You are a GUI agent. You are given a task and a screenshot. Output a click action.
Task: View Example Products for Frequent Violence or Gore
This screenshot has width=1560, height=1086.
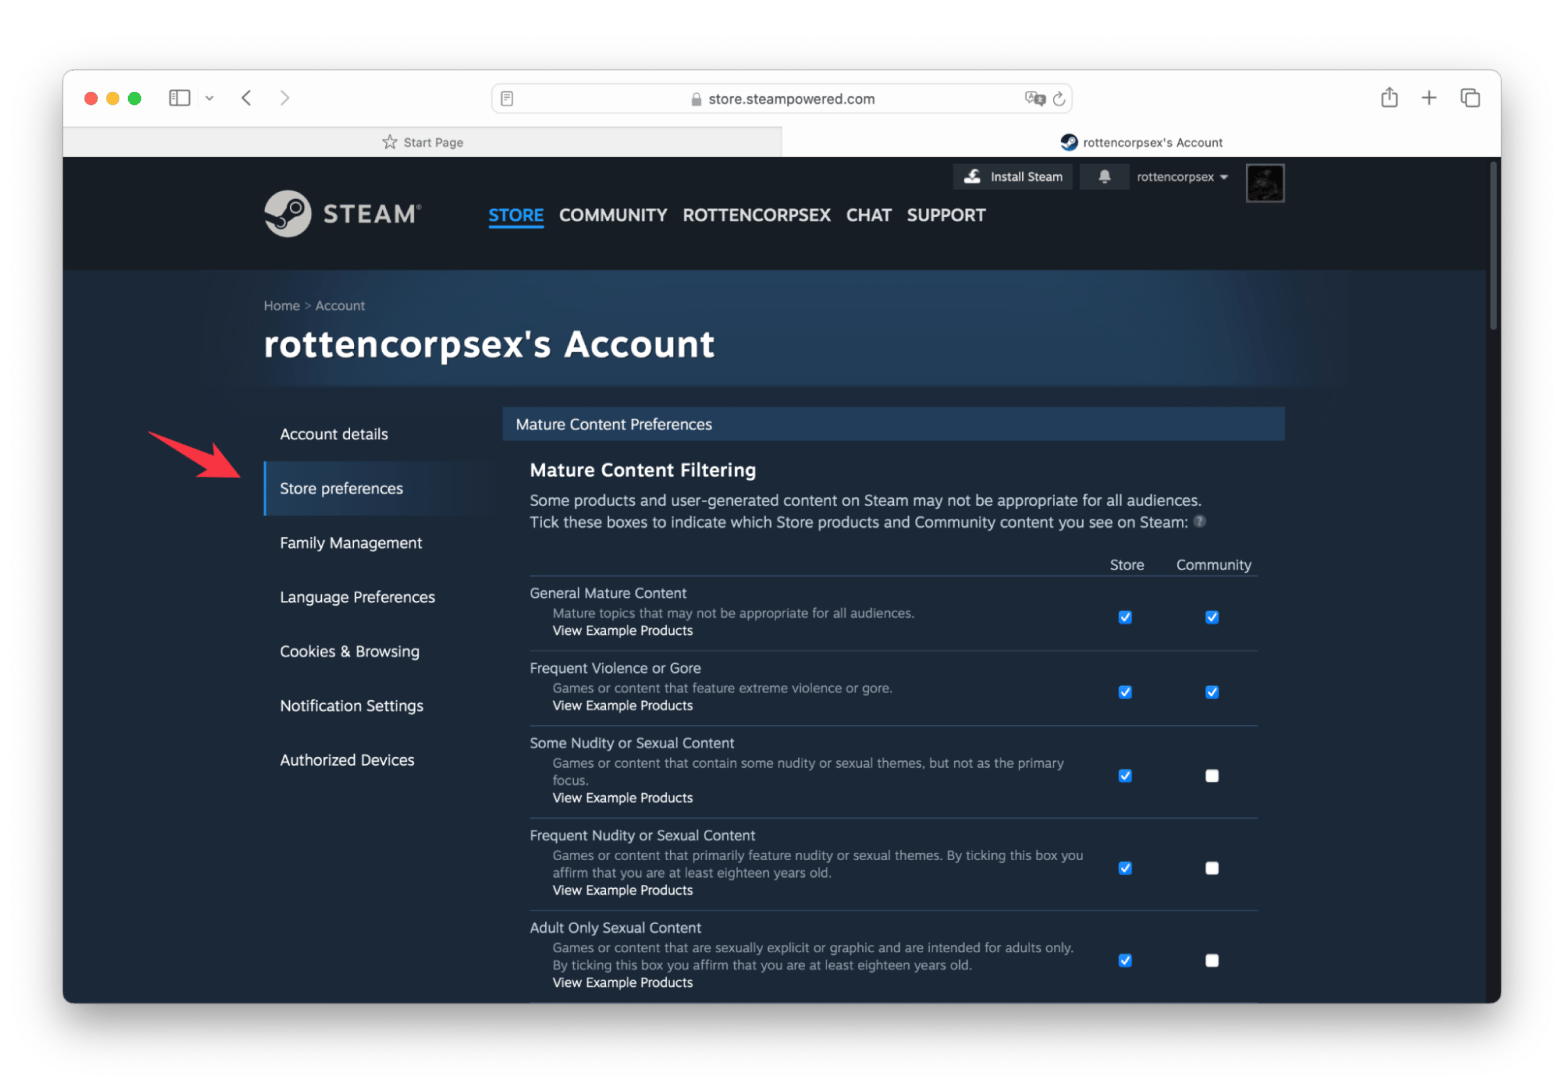[x=623, y=706]
